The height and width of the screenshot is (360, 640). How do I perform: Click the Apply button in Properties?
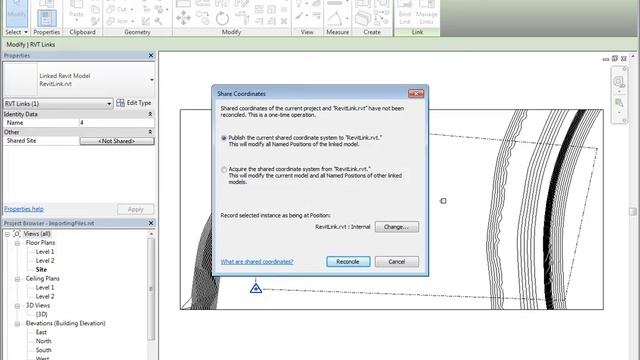[x=136, y=209]
